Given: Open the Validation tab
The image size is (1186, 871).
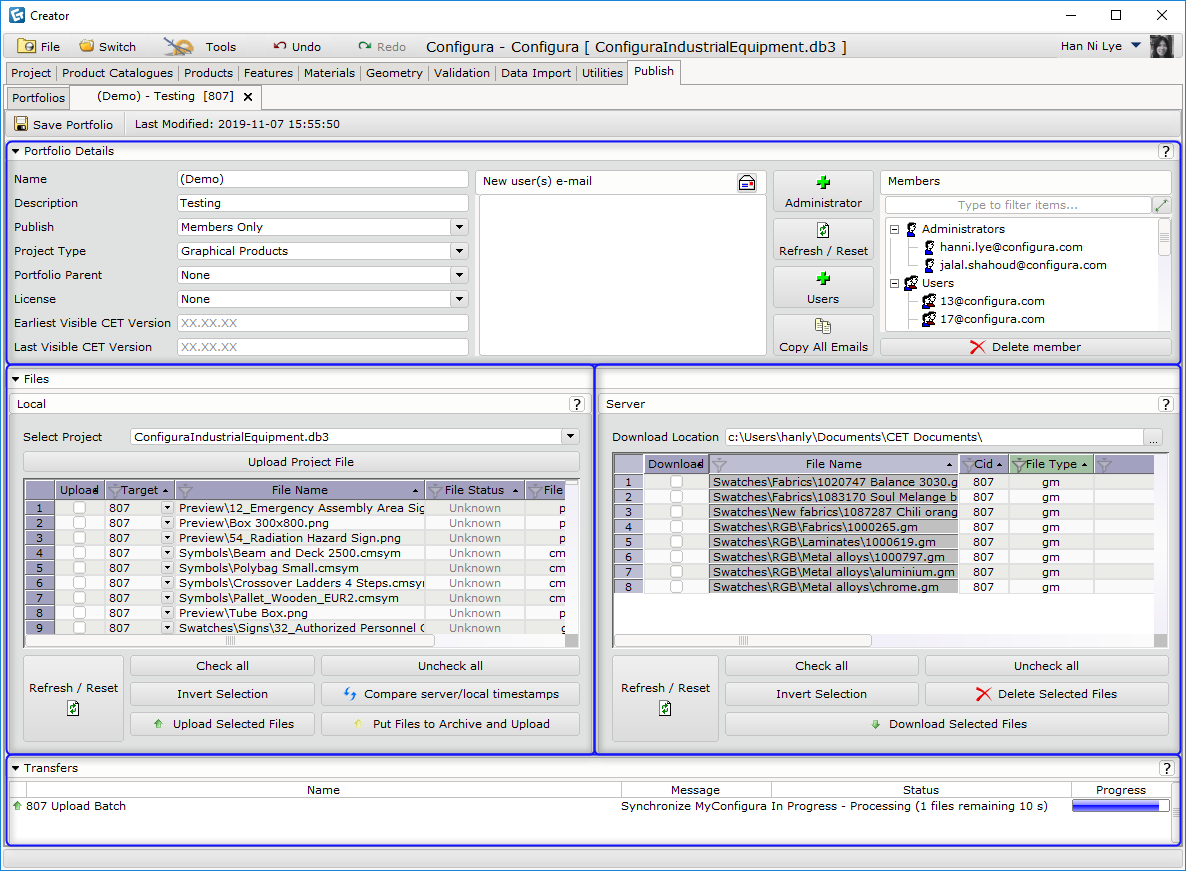Looking at the screenshot, I should click(x=461, y=73).
